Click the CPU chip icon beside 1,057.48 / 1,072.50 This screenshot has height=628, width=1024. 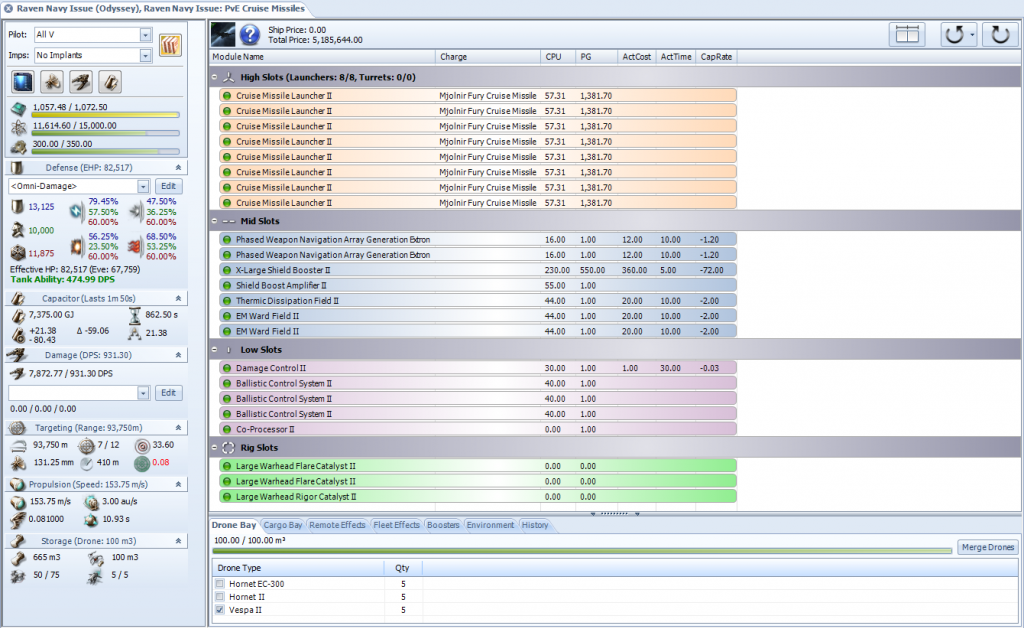18,108
